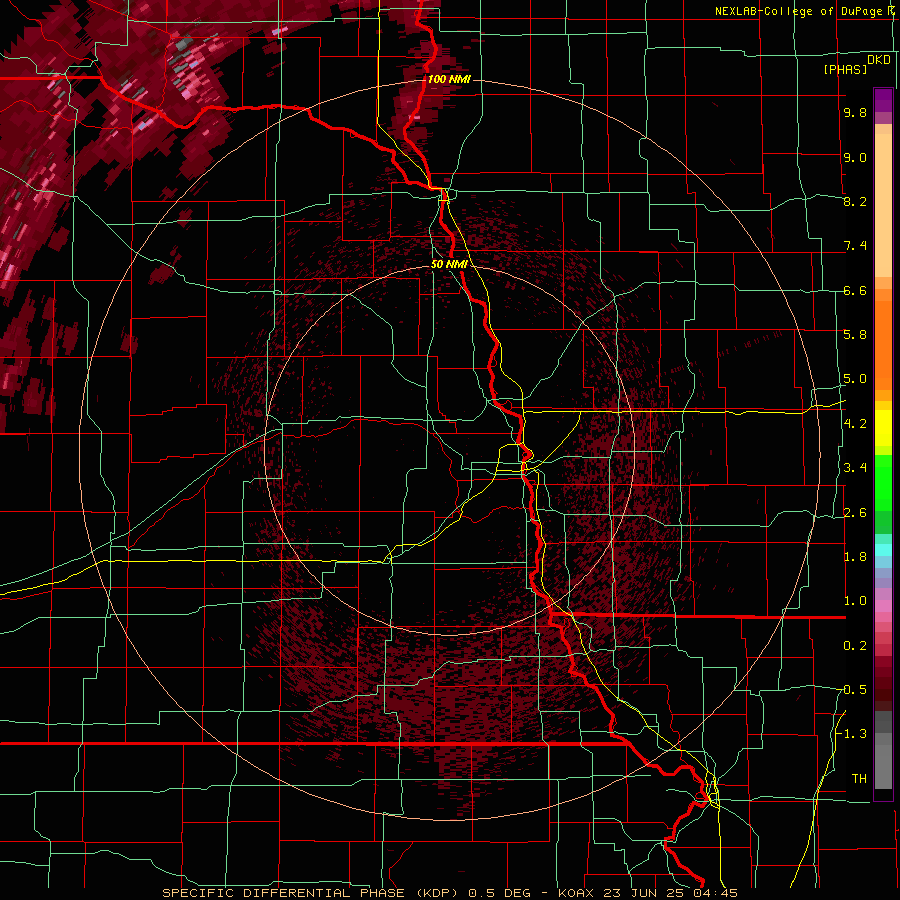This screenshot has height=900, width=900.
Task: Click the purple top segment of the color bar
Action: pos(883,100)
